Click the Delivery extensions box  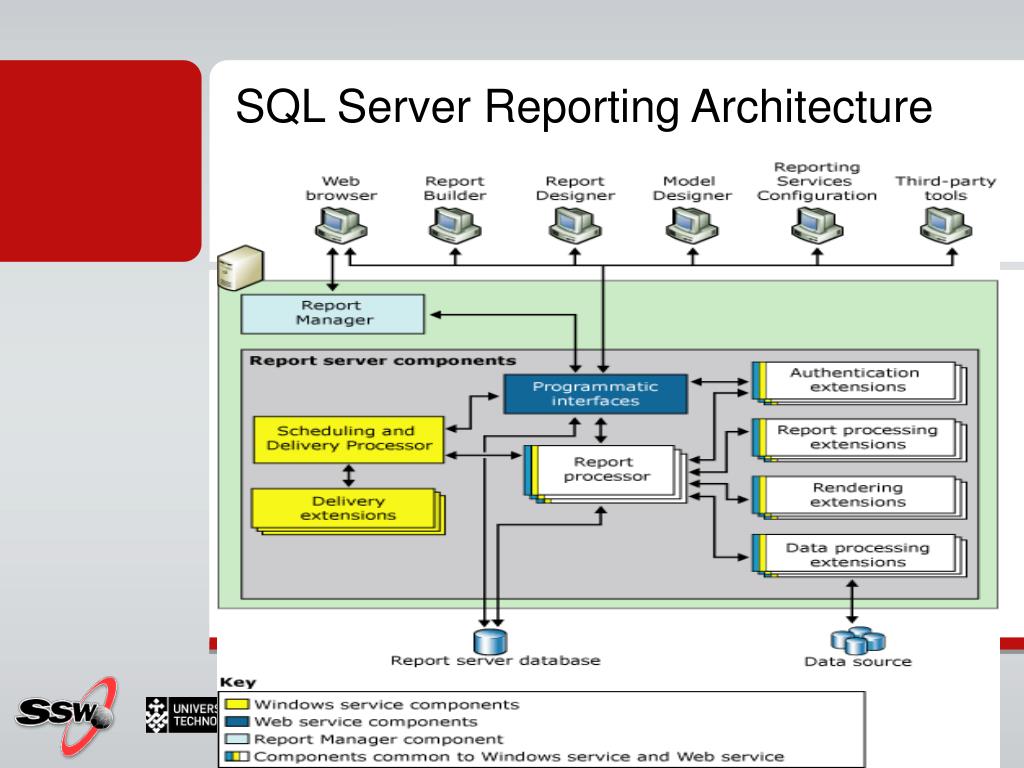point(348,511)
